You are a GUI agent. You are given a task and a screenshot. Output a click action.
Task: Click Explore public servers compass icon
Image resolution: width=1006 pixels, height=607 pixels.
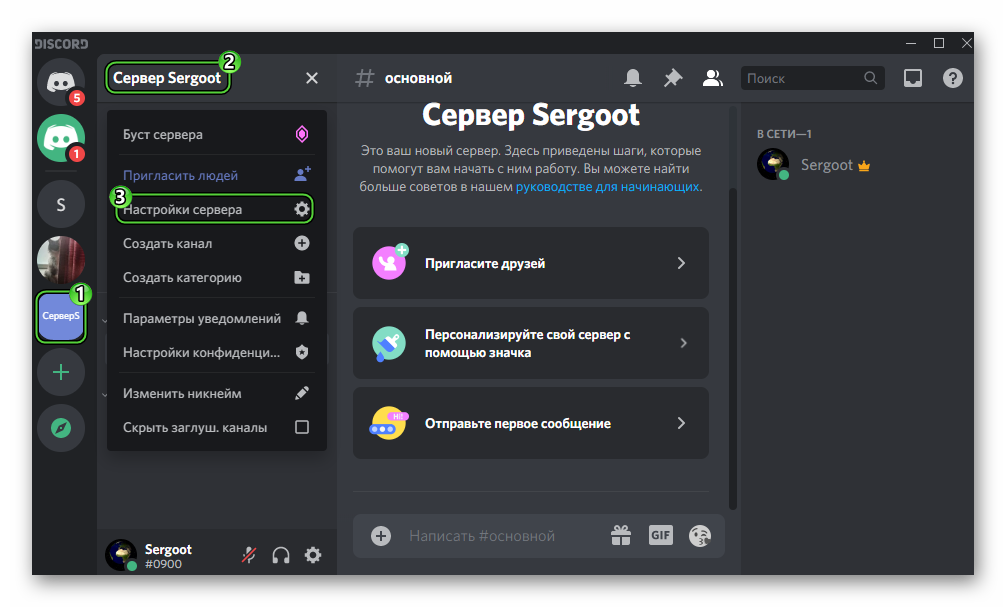(61, 428)
